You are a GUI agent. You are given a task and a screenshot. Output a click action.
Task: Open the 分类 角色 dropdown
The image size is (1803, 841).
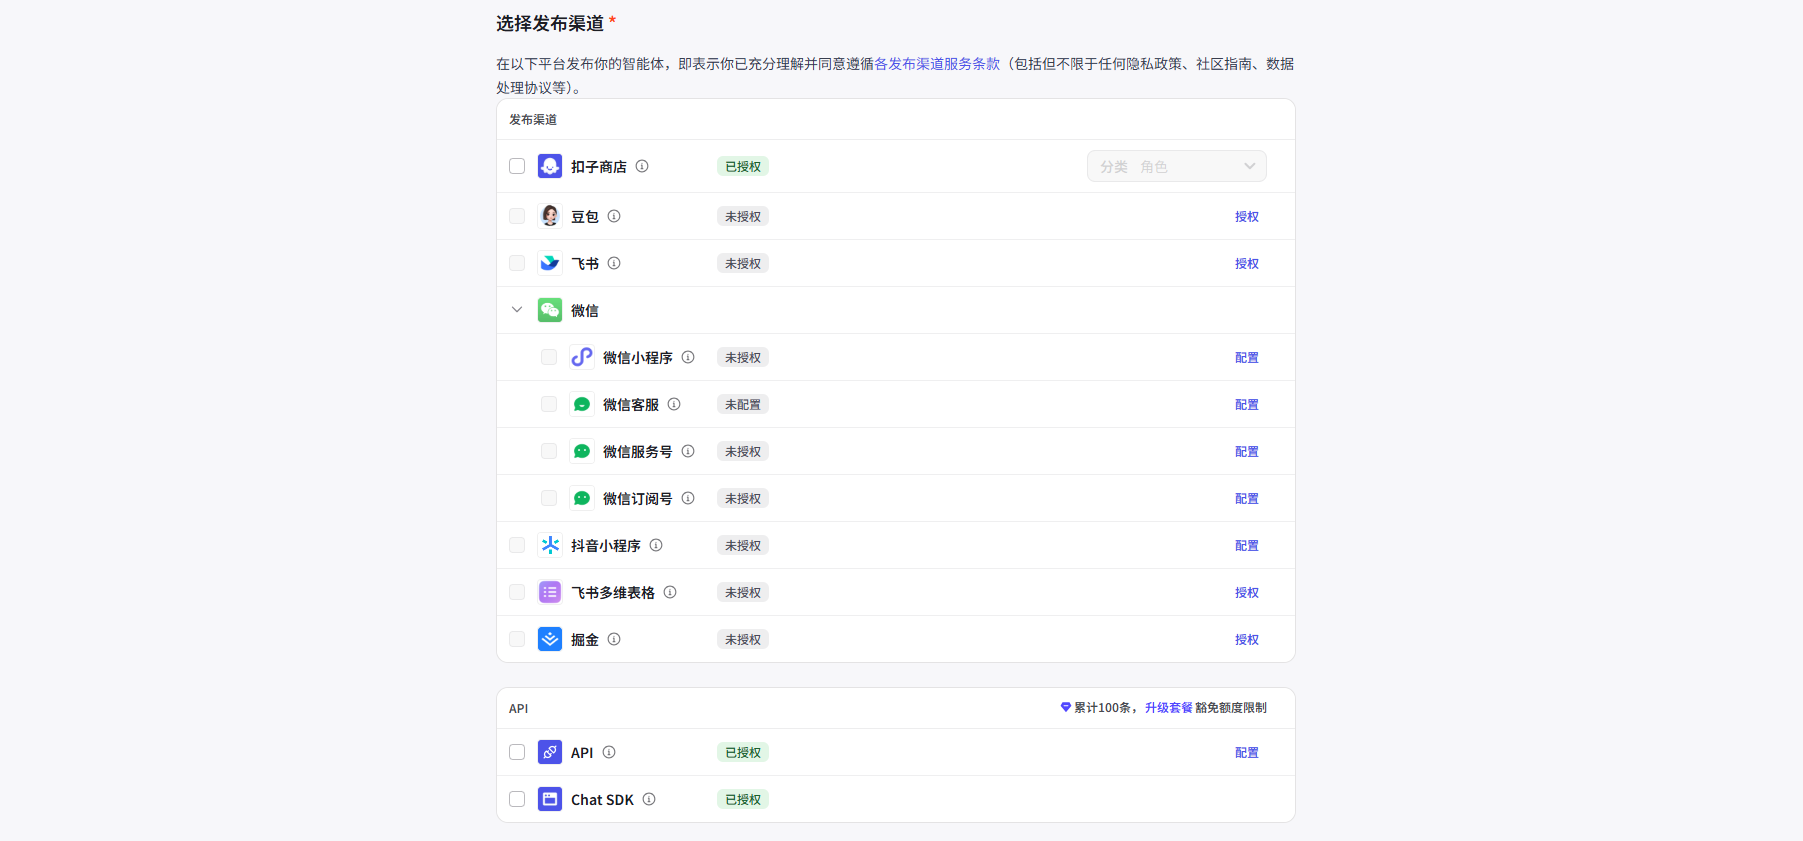(1177, 166)
